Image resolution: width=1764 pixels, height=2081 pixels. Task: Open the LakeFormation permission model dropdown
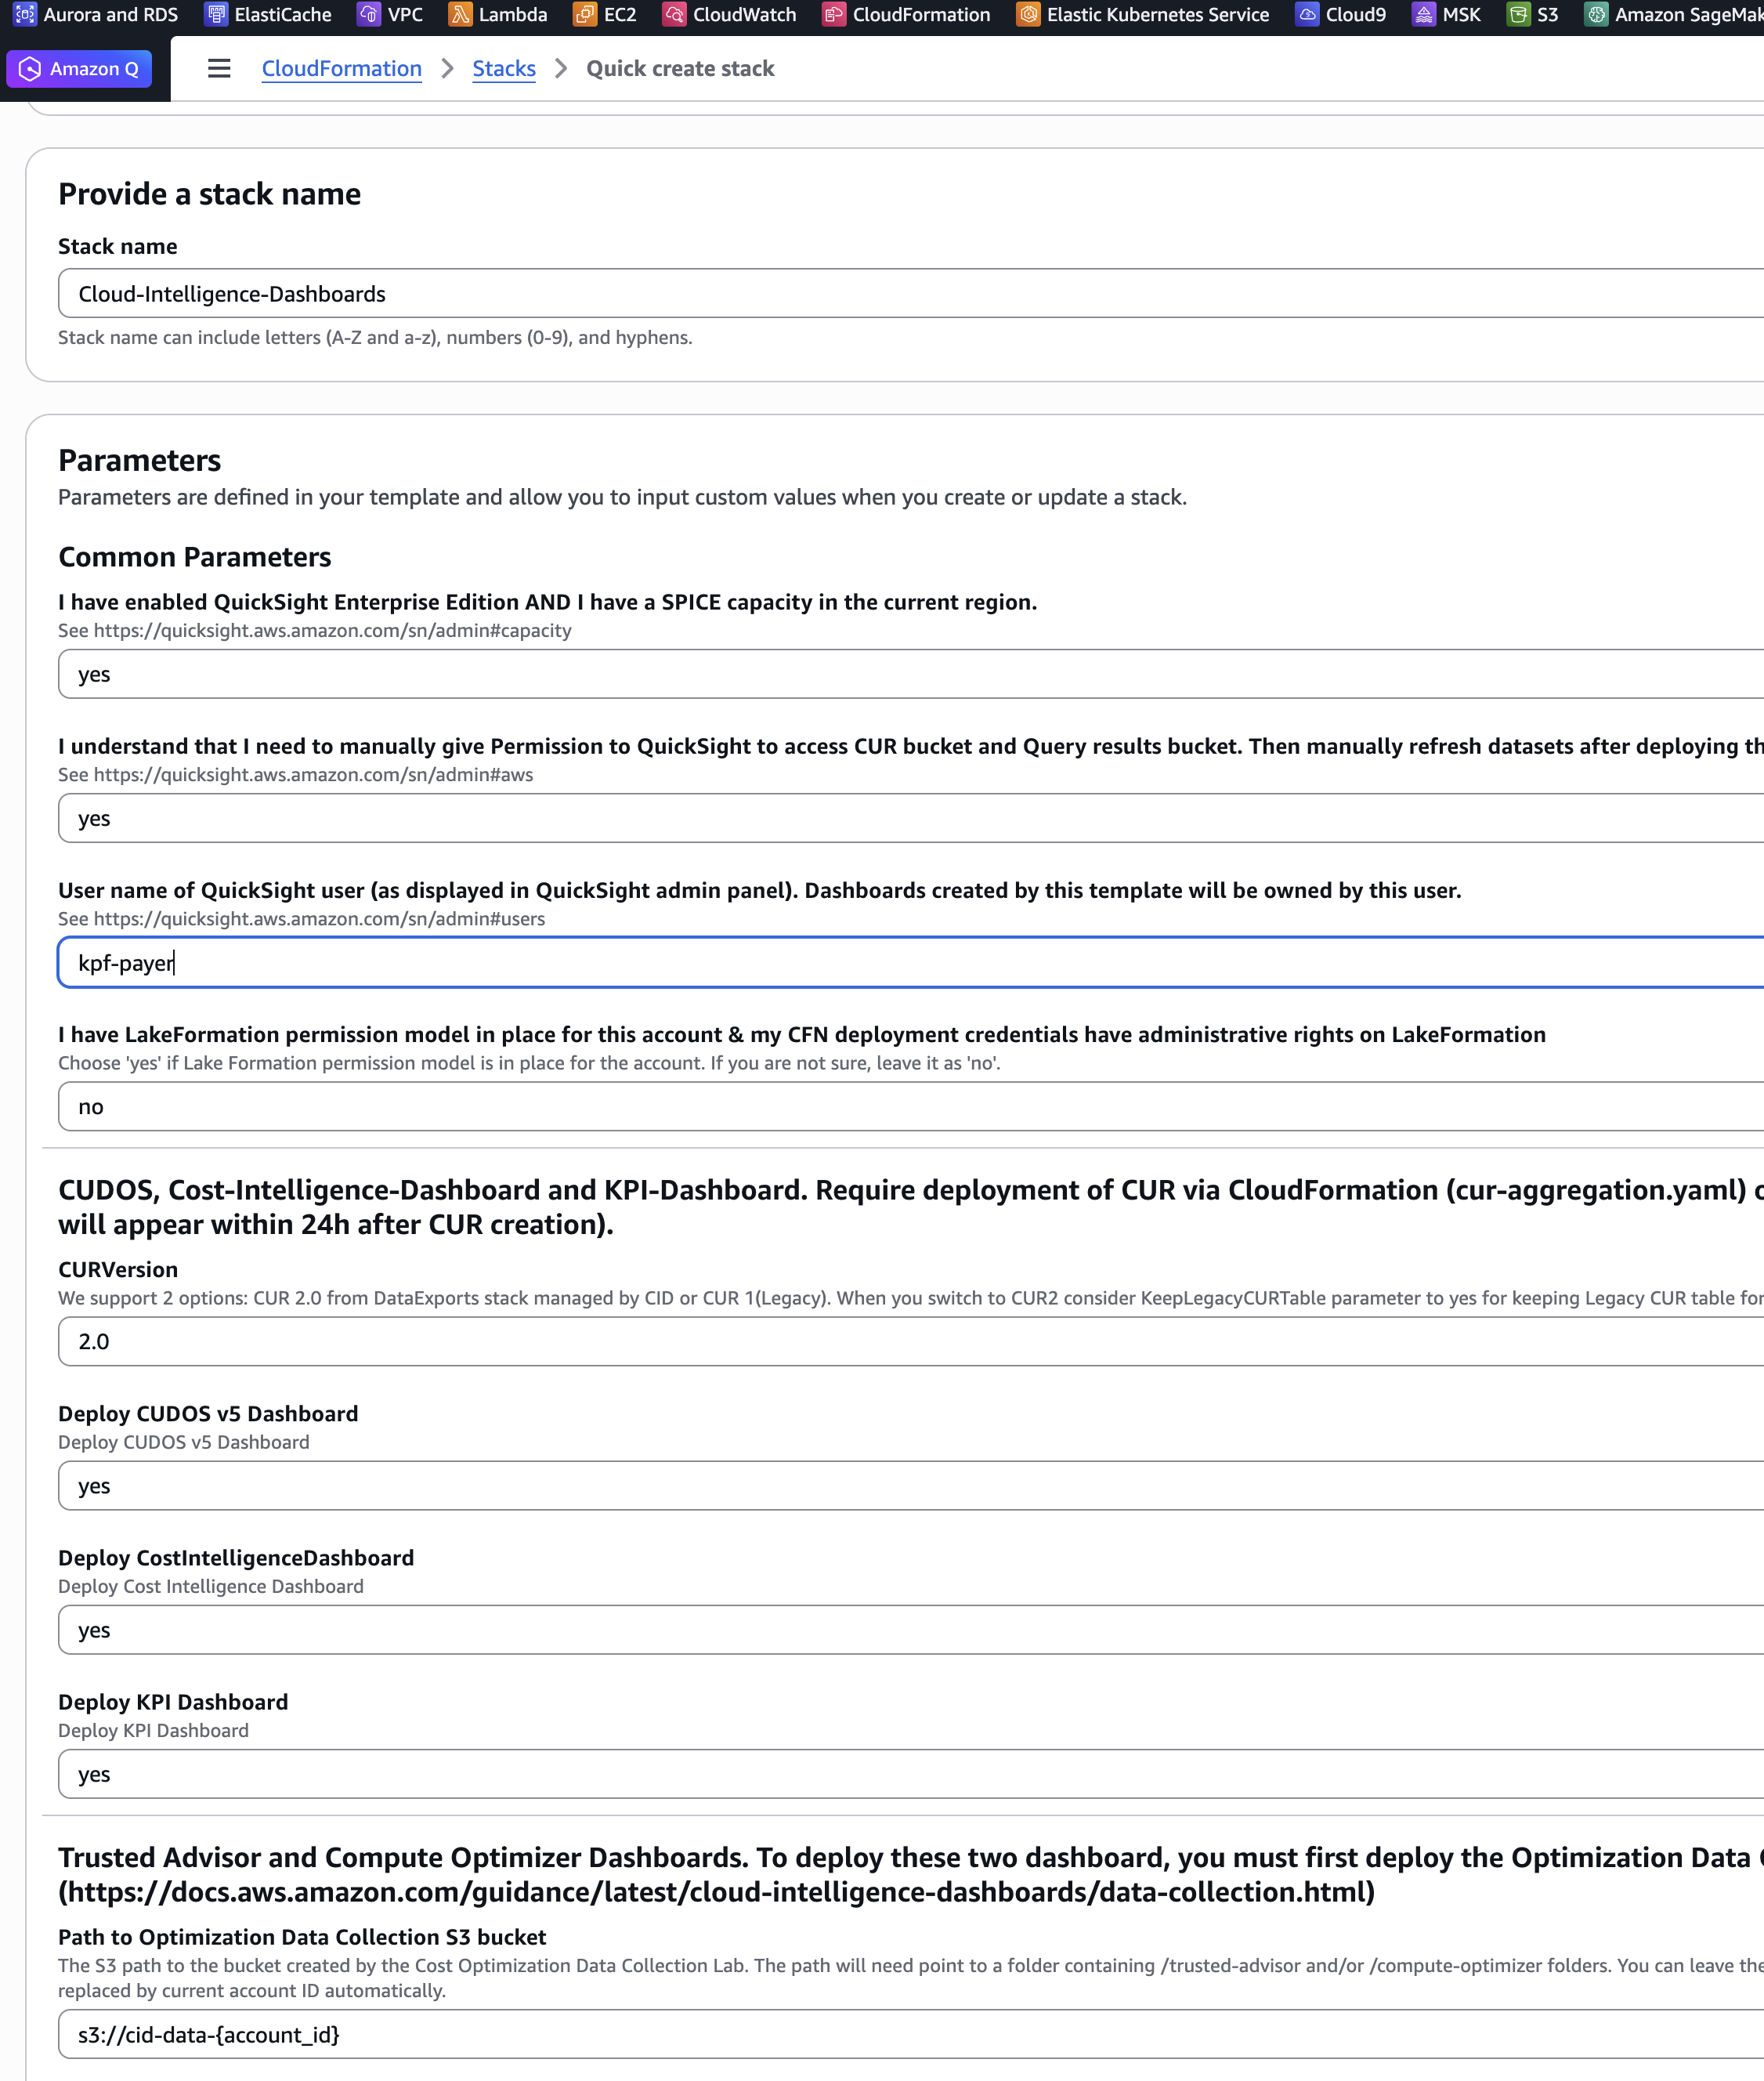(x=900, y=1107)
